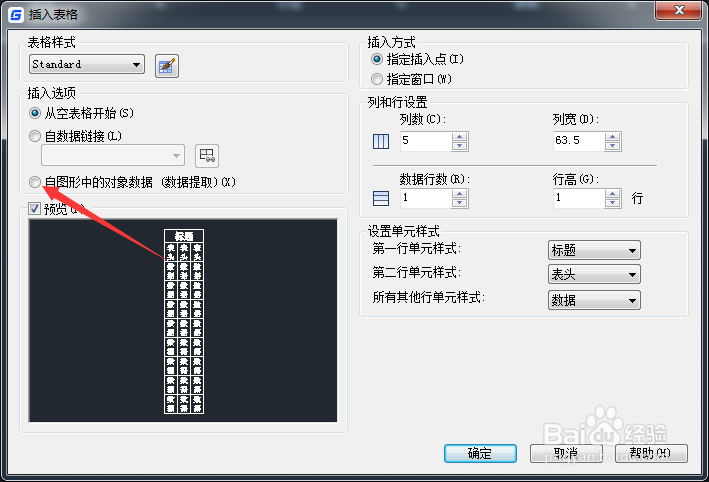The height and width of the screenshot is (482, 709).
Task: Click the 确定 button
Action: [x=480, y=453]
